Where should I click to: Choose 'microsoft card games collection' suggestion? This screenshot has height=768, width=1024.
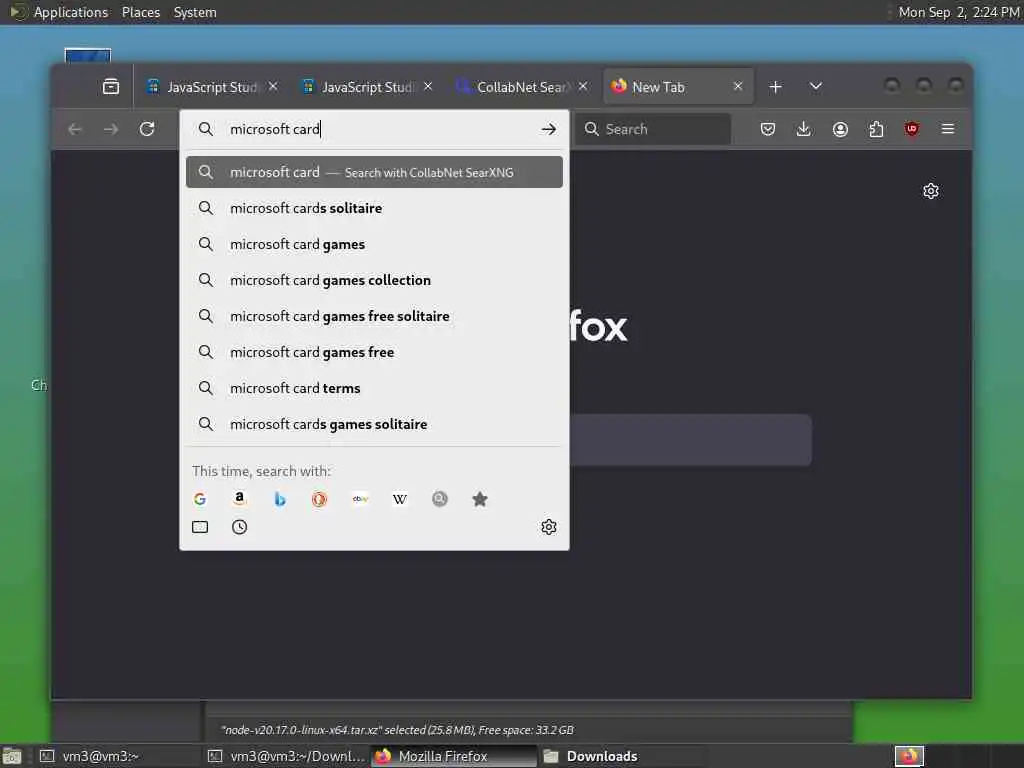pyautogui.click(x=374, y=280)
